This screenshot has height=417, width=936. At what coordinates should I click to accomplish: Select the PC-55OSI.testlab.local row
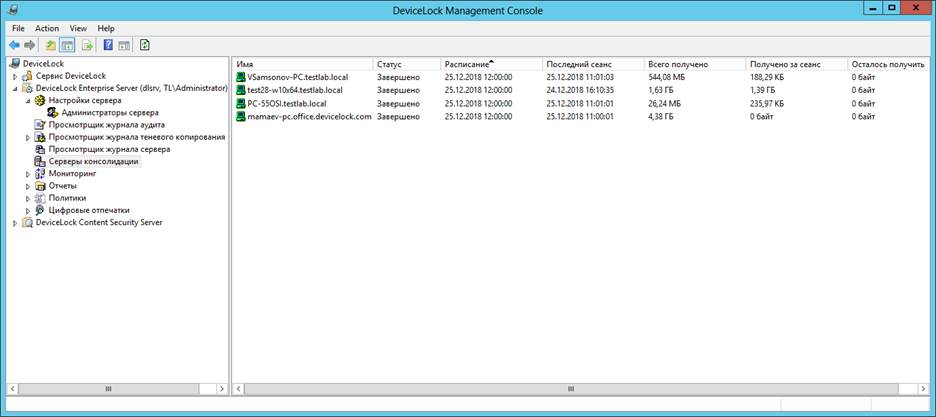(581, 103)
